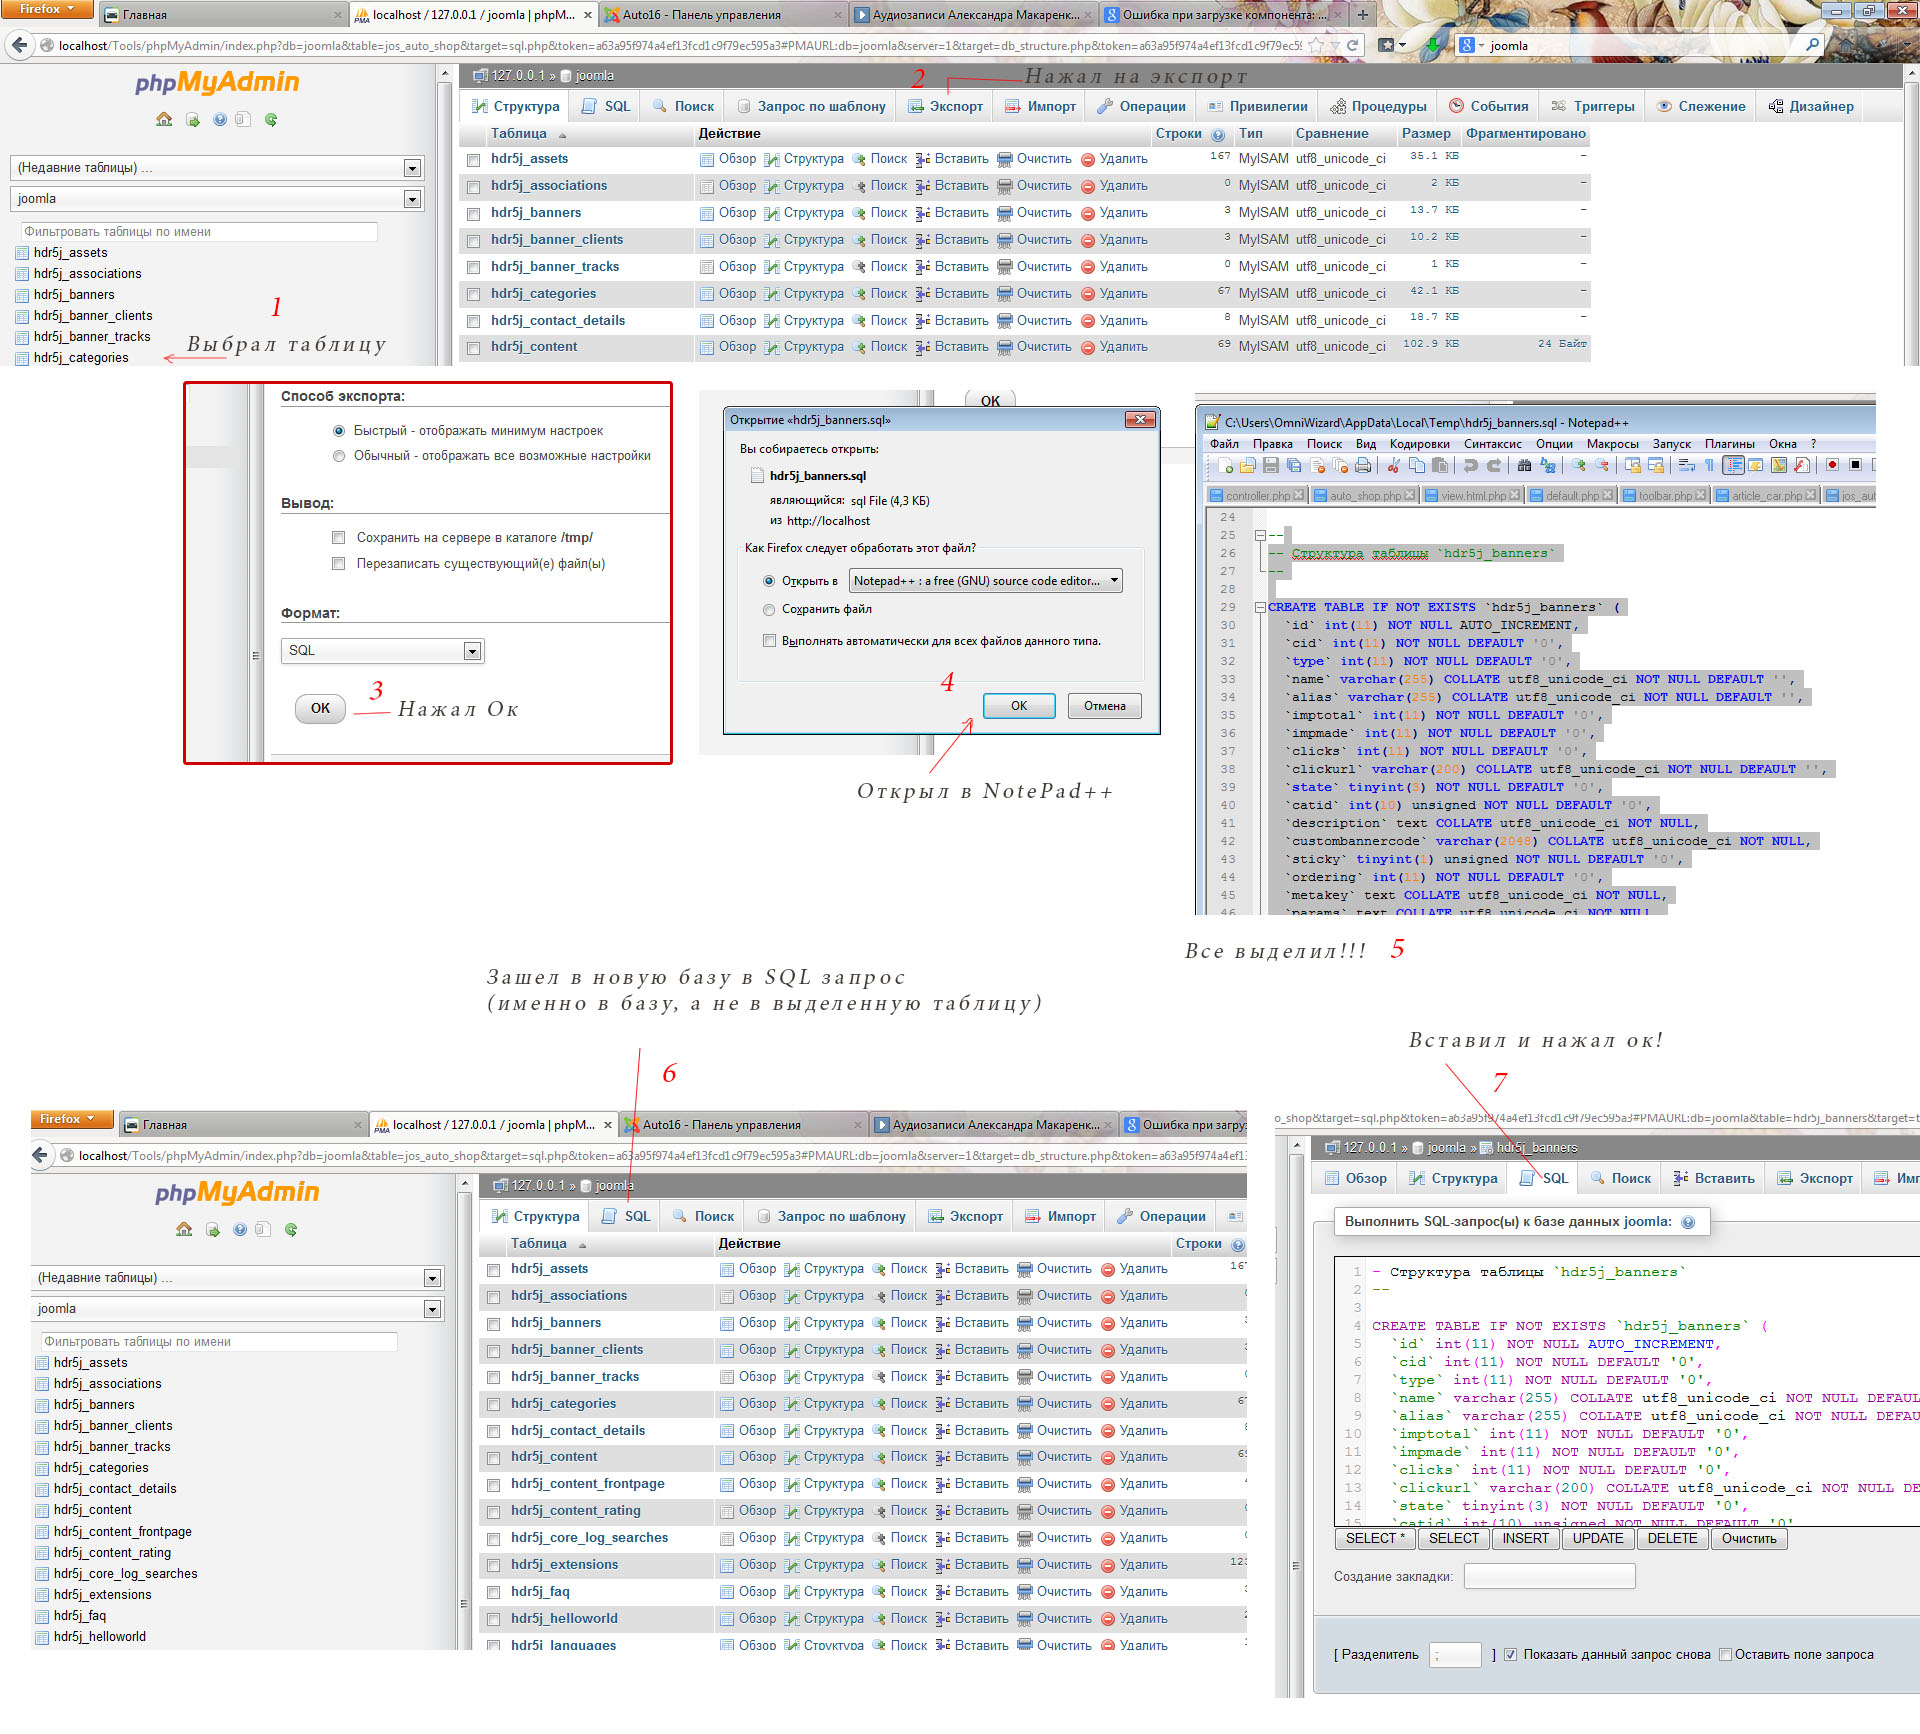1920x1734 pixels.
Task: Click the Notepad++ find binoculars icon
Action: click(x=1524, y=465)
